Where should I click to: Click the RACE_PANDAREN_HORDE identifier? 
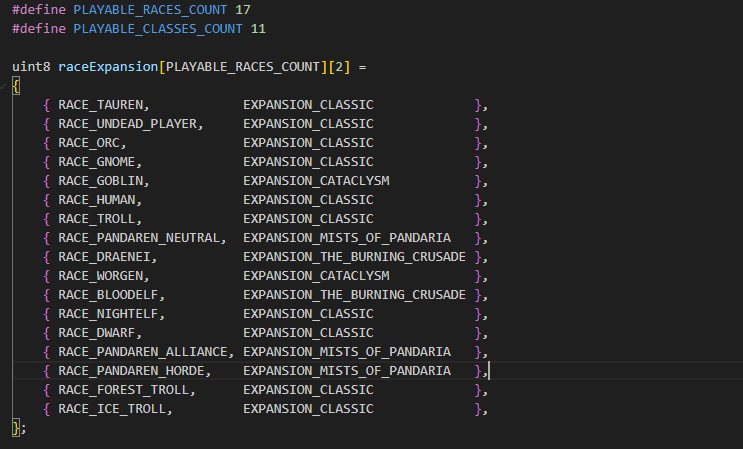[134, 371]
